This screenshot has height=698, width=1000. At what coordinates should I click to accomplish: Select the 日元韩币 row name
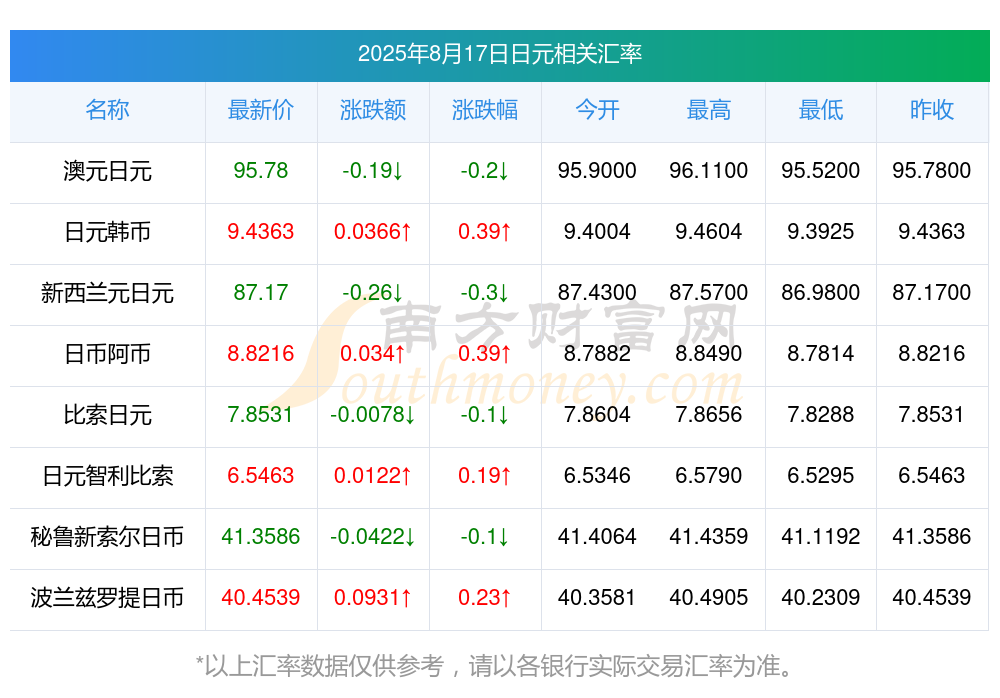107,232
